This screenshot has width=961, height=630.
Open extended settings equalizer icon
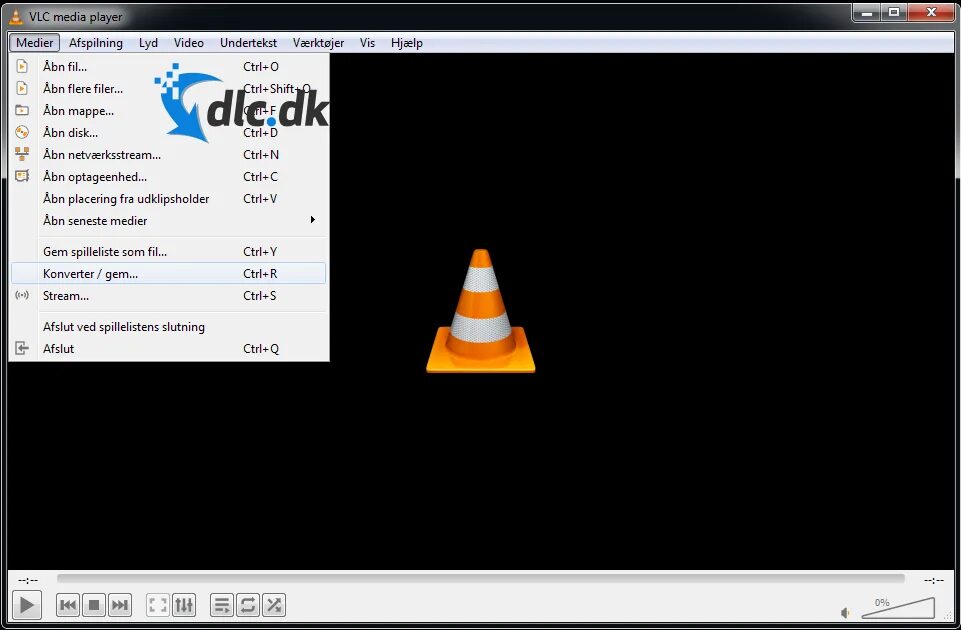pos(184,605)
